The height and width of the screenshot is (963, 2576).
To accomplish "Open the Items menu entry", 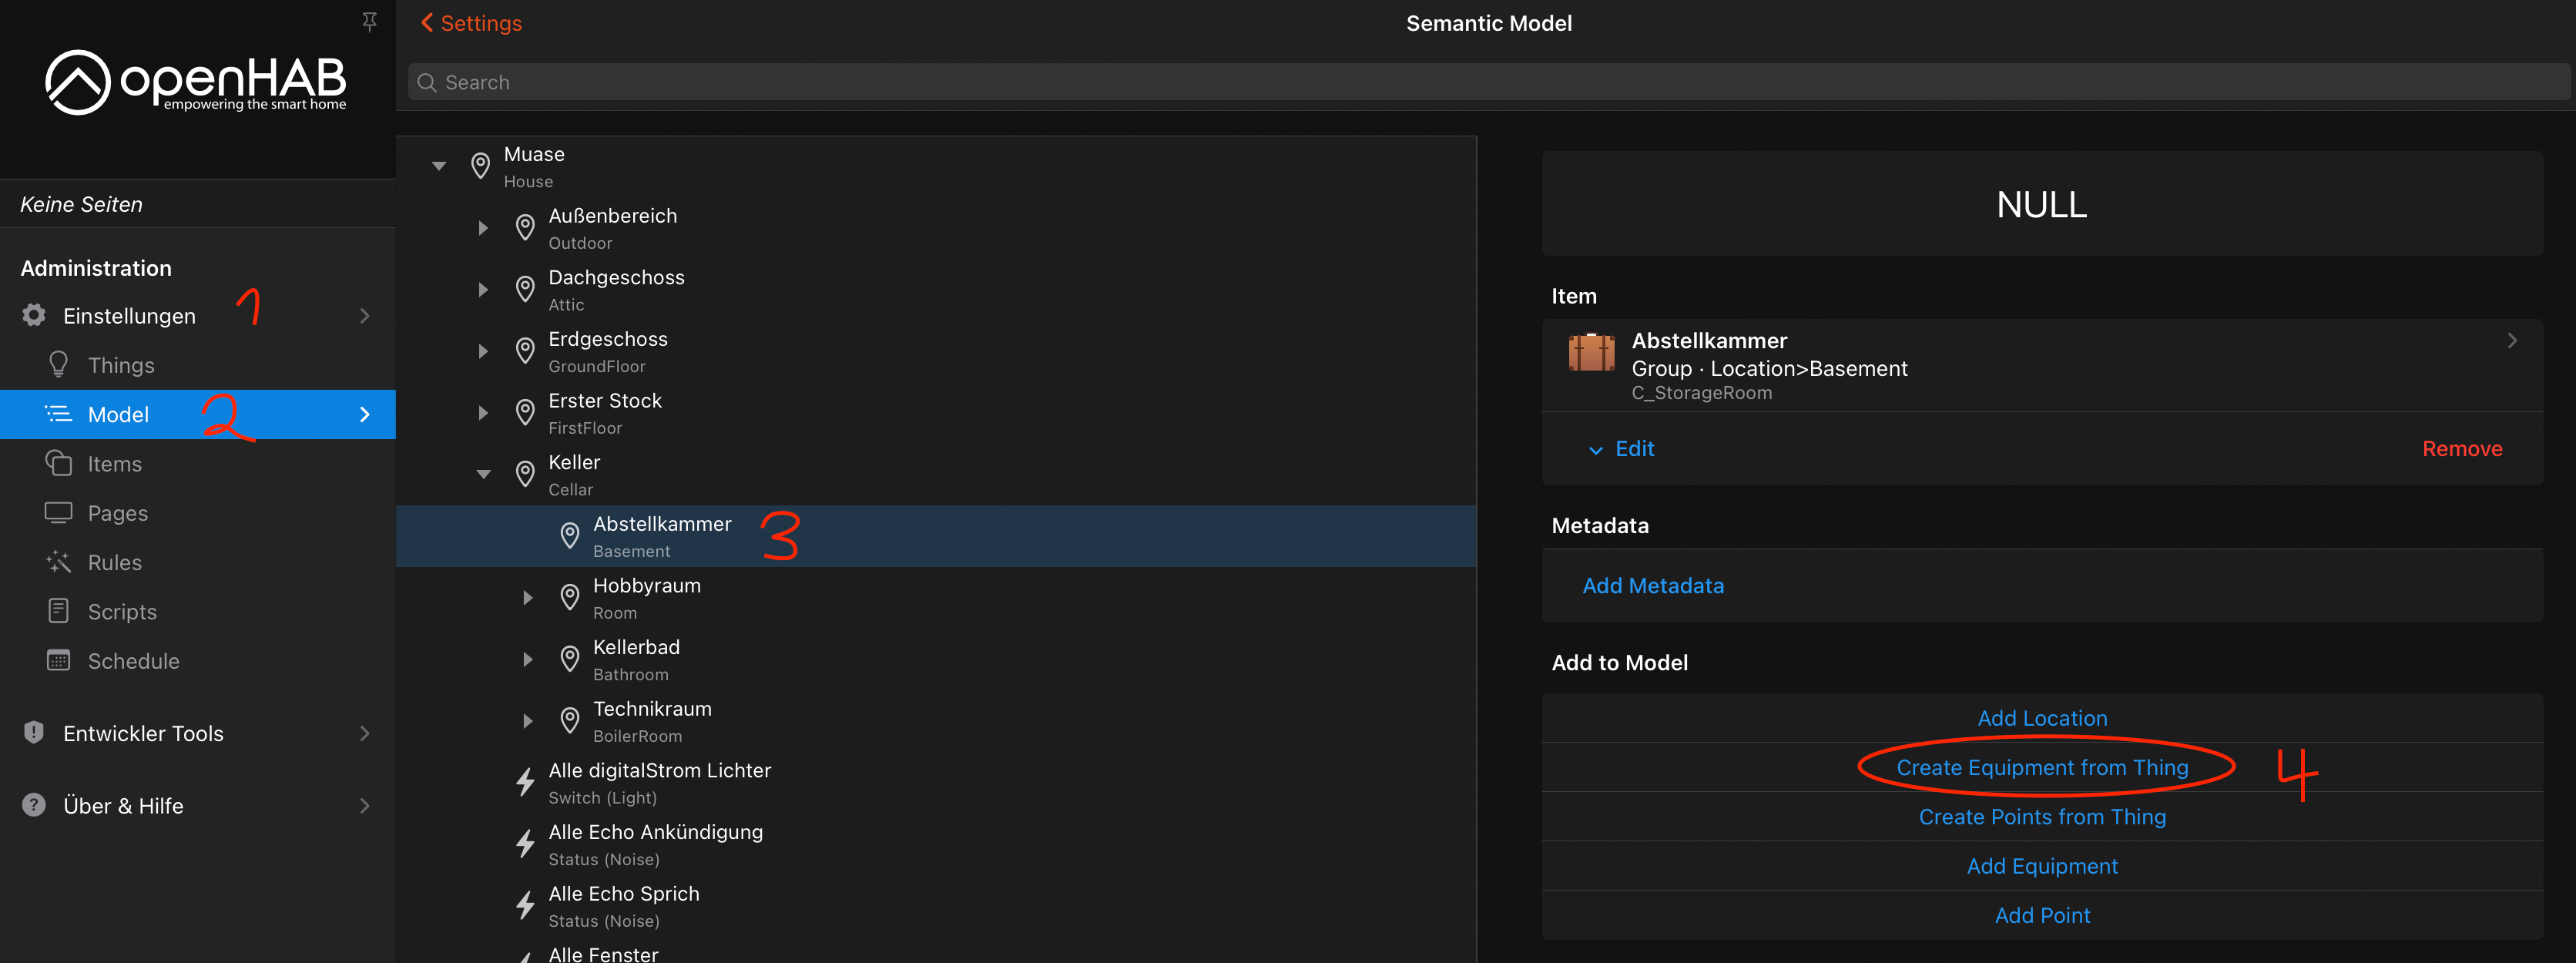I will (114, 464).
